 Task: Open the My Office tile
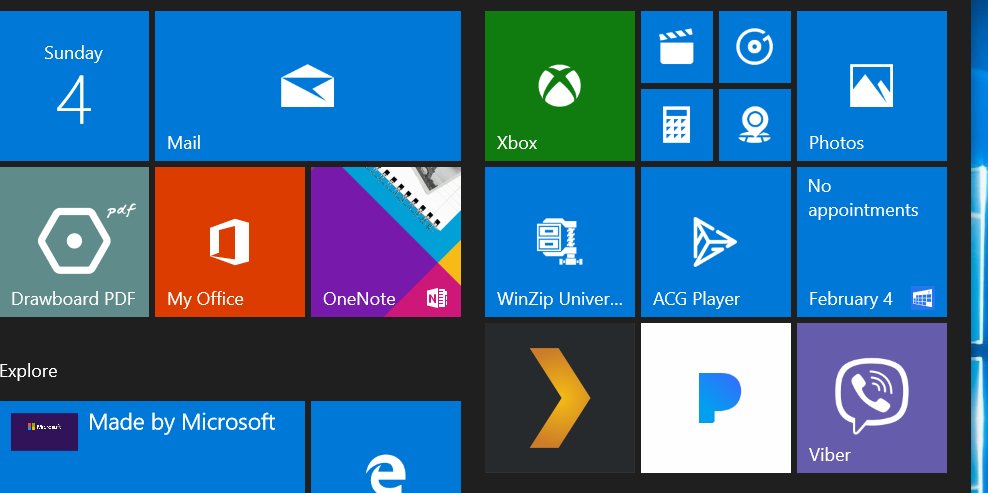click(230, 241)
